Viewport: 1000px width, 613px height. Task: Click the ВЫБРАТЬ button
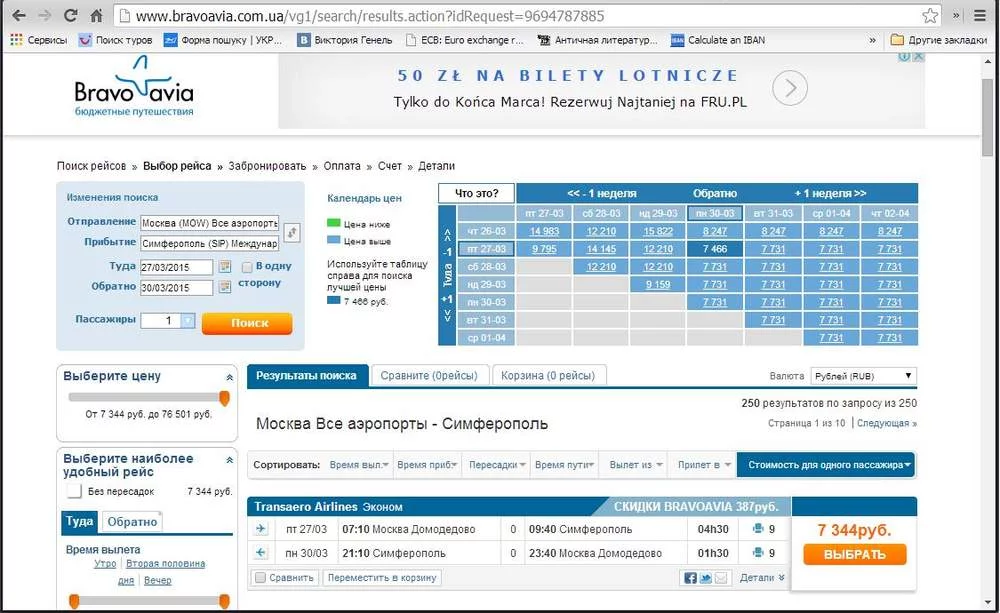[x=855, y=554]
